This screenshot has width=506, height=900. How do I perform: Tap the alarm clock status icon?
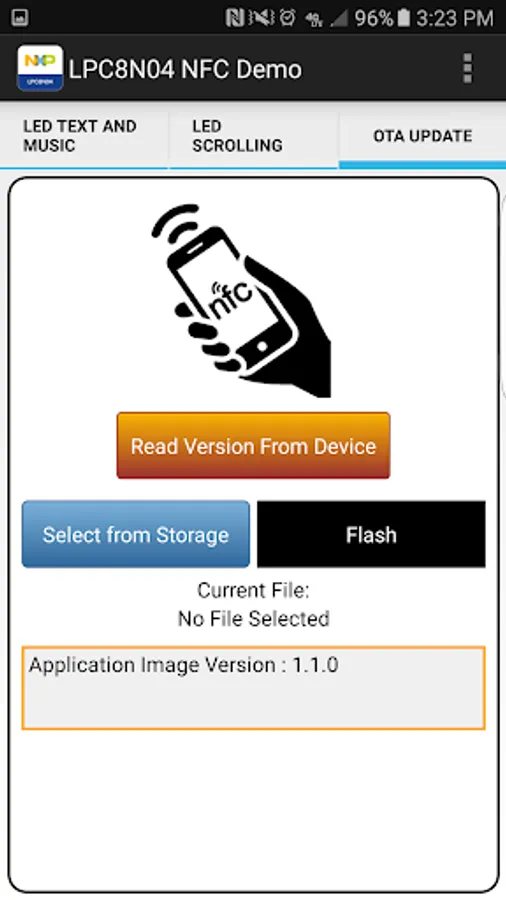(288, 18)
